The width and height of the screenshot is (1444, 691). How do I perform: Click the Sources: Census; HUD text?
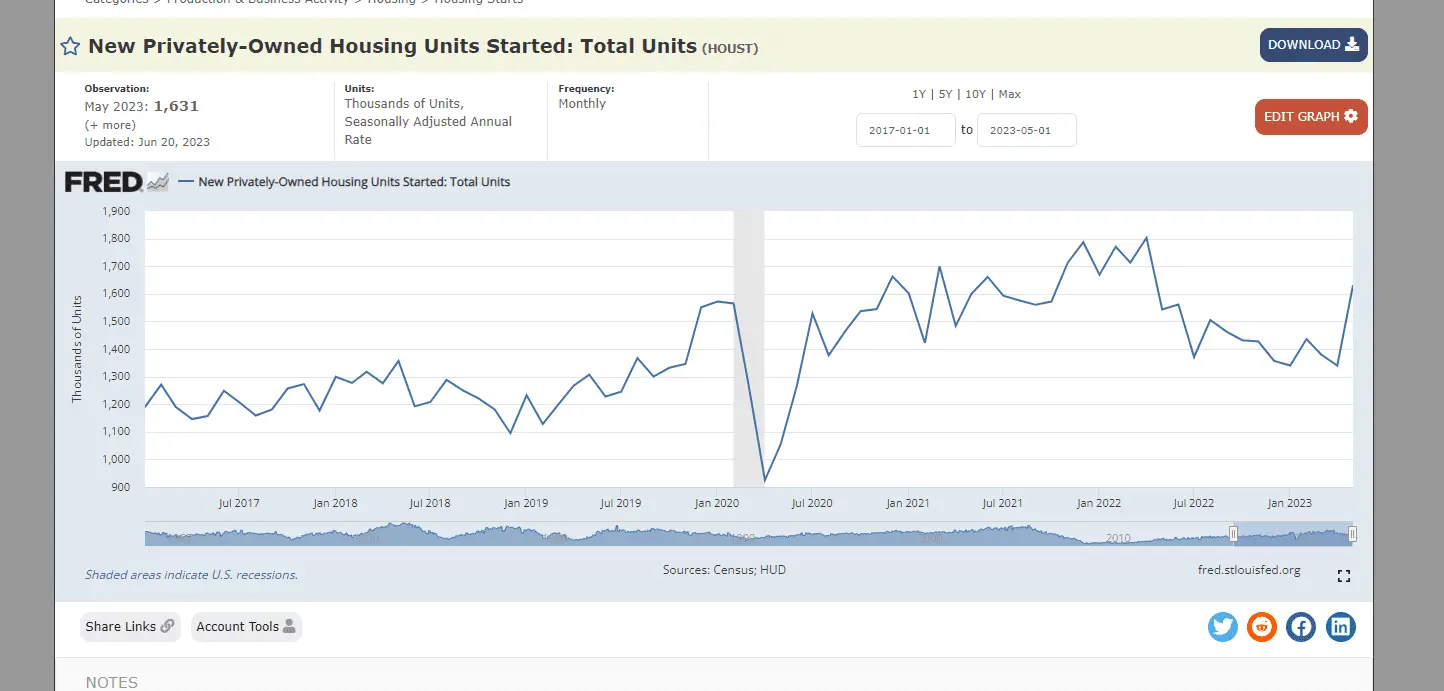coord(724,569)
